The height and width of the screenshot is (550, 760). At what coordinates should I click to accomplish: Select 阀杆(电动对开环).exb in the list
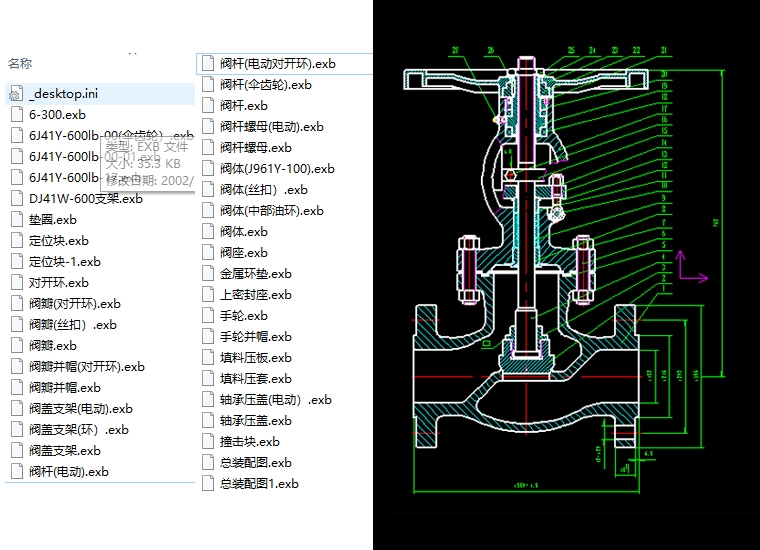click(x=277, y=64)
